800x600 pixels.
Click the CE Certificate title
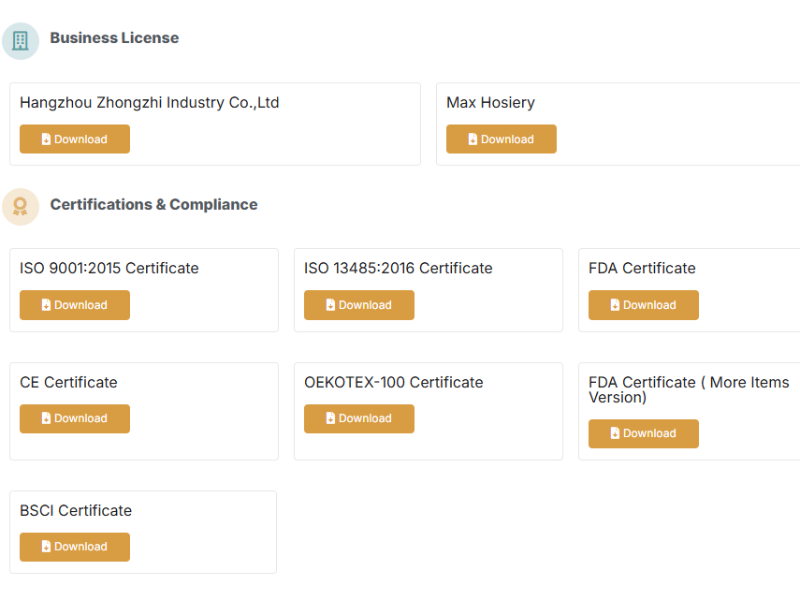click(68, 382)
